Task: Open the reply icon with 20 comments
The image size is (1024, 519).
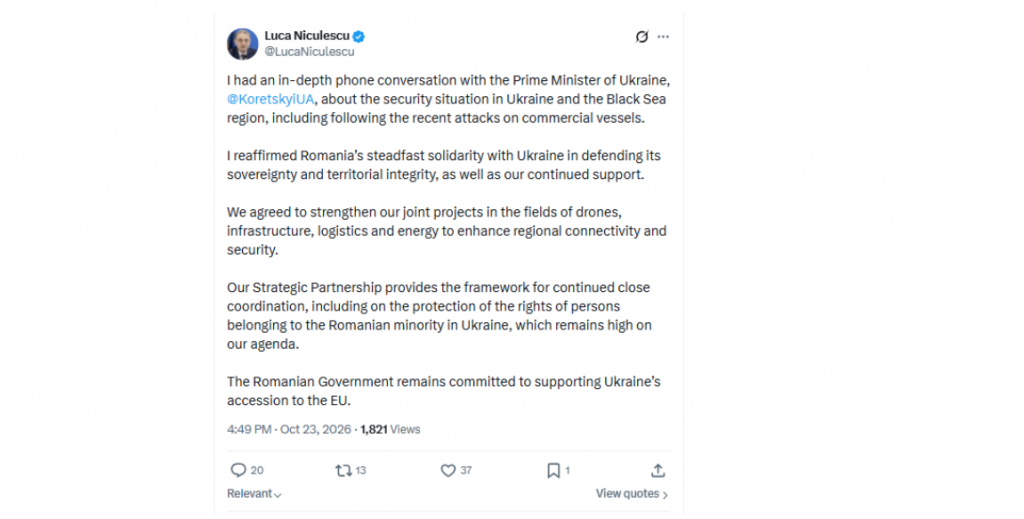Action: 238,470
